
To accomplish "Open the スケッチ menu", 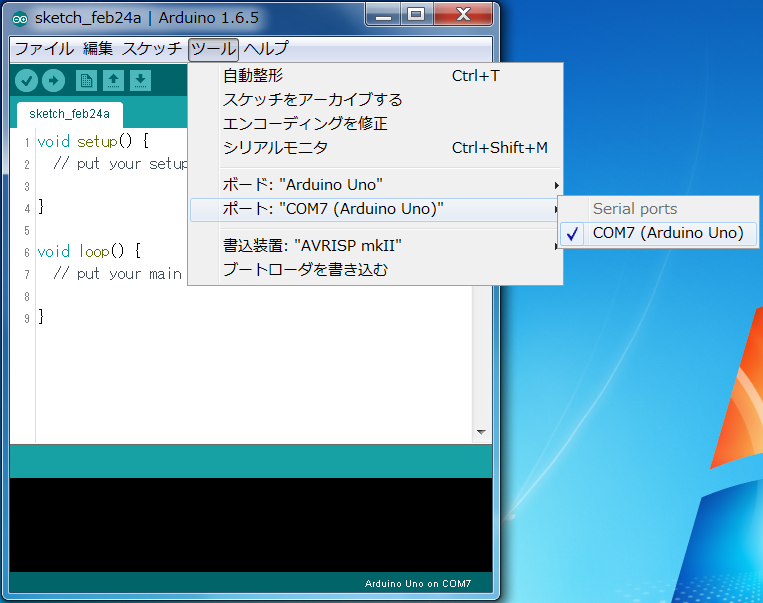I will pos(151,49).
